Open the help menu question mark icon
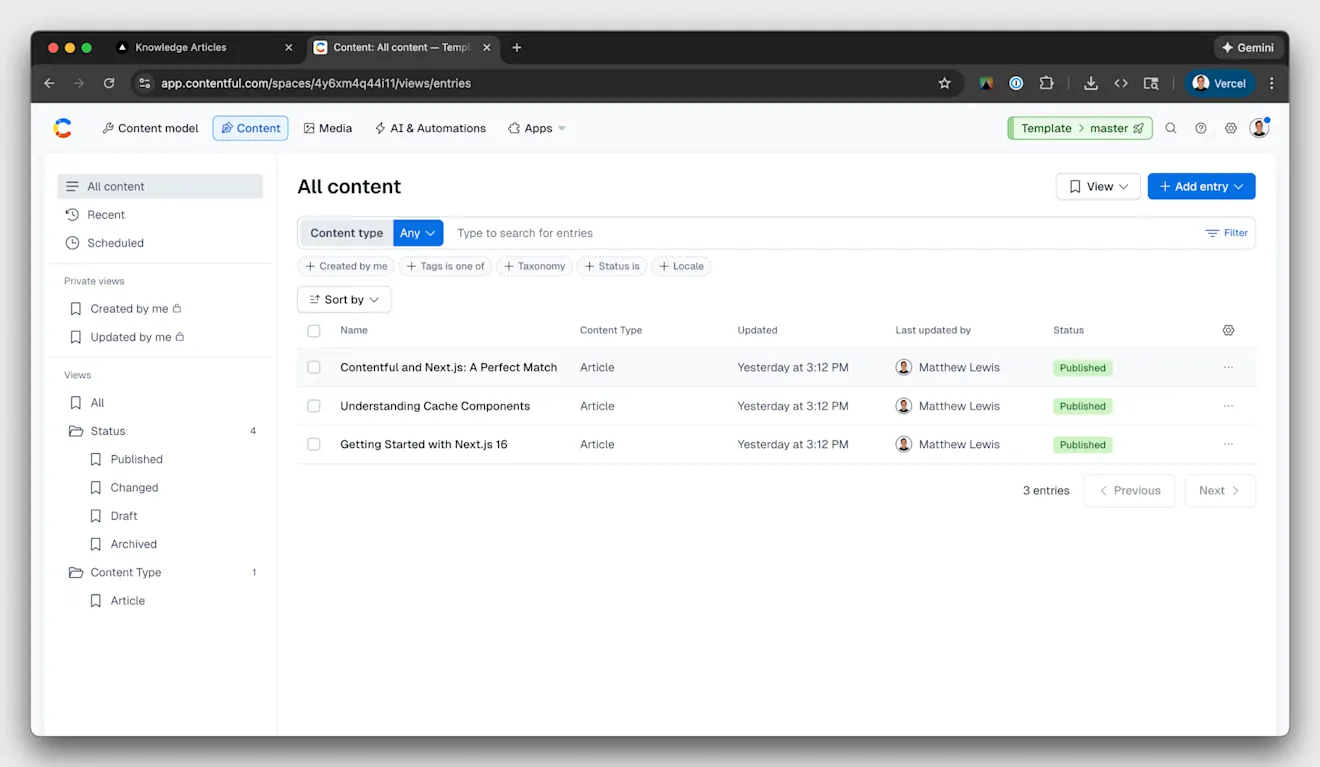The height and width of the screenshot is (767, 1320). pos(1200,128)
